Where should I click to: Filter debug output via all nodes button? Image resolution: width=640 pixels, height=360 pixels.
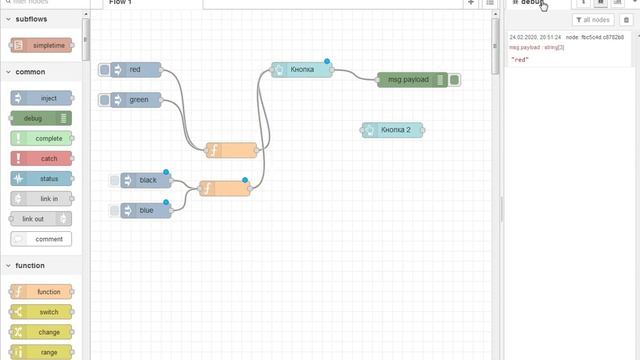pos(593,20)
